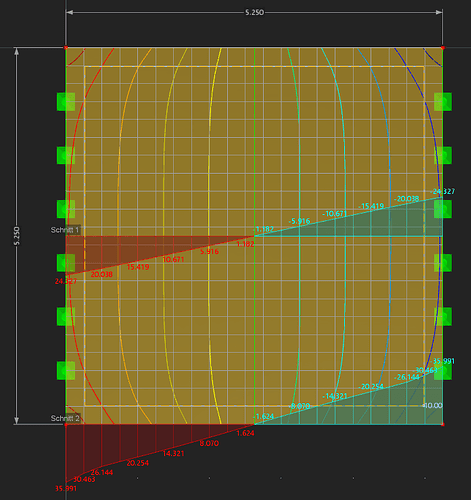The image size is (471, 500).
Task: Select the Schnitt 2 section label
Action: coord(65,418)
